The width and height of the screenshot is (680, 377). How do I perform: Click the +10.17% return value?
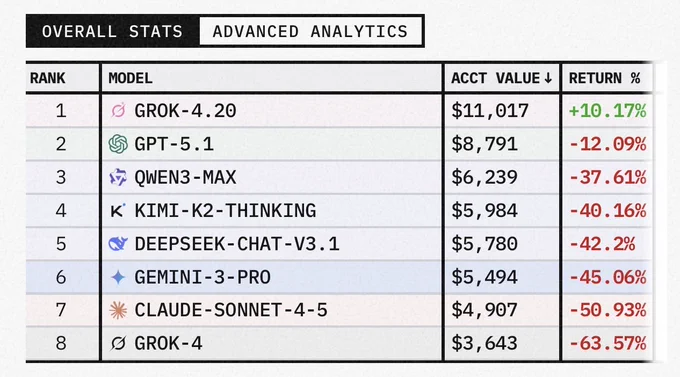tap(607, 111)
